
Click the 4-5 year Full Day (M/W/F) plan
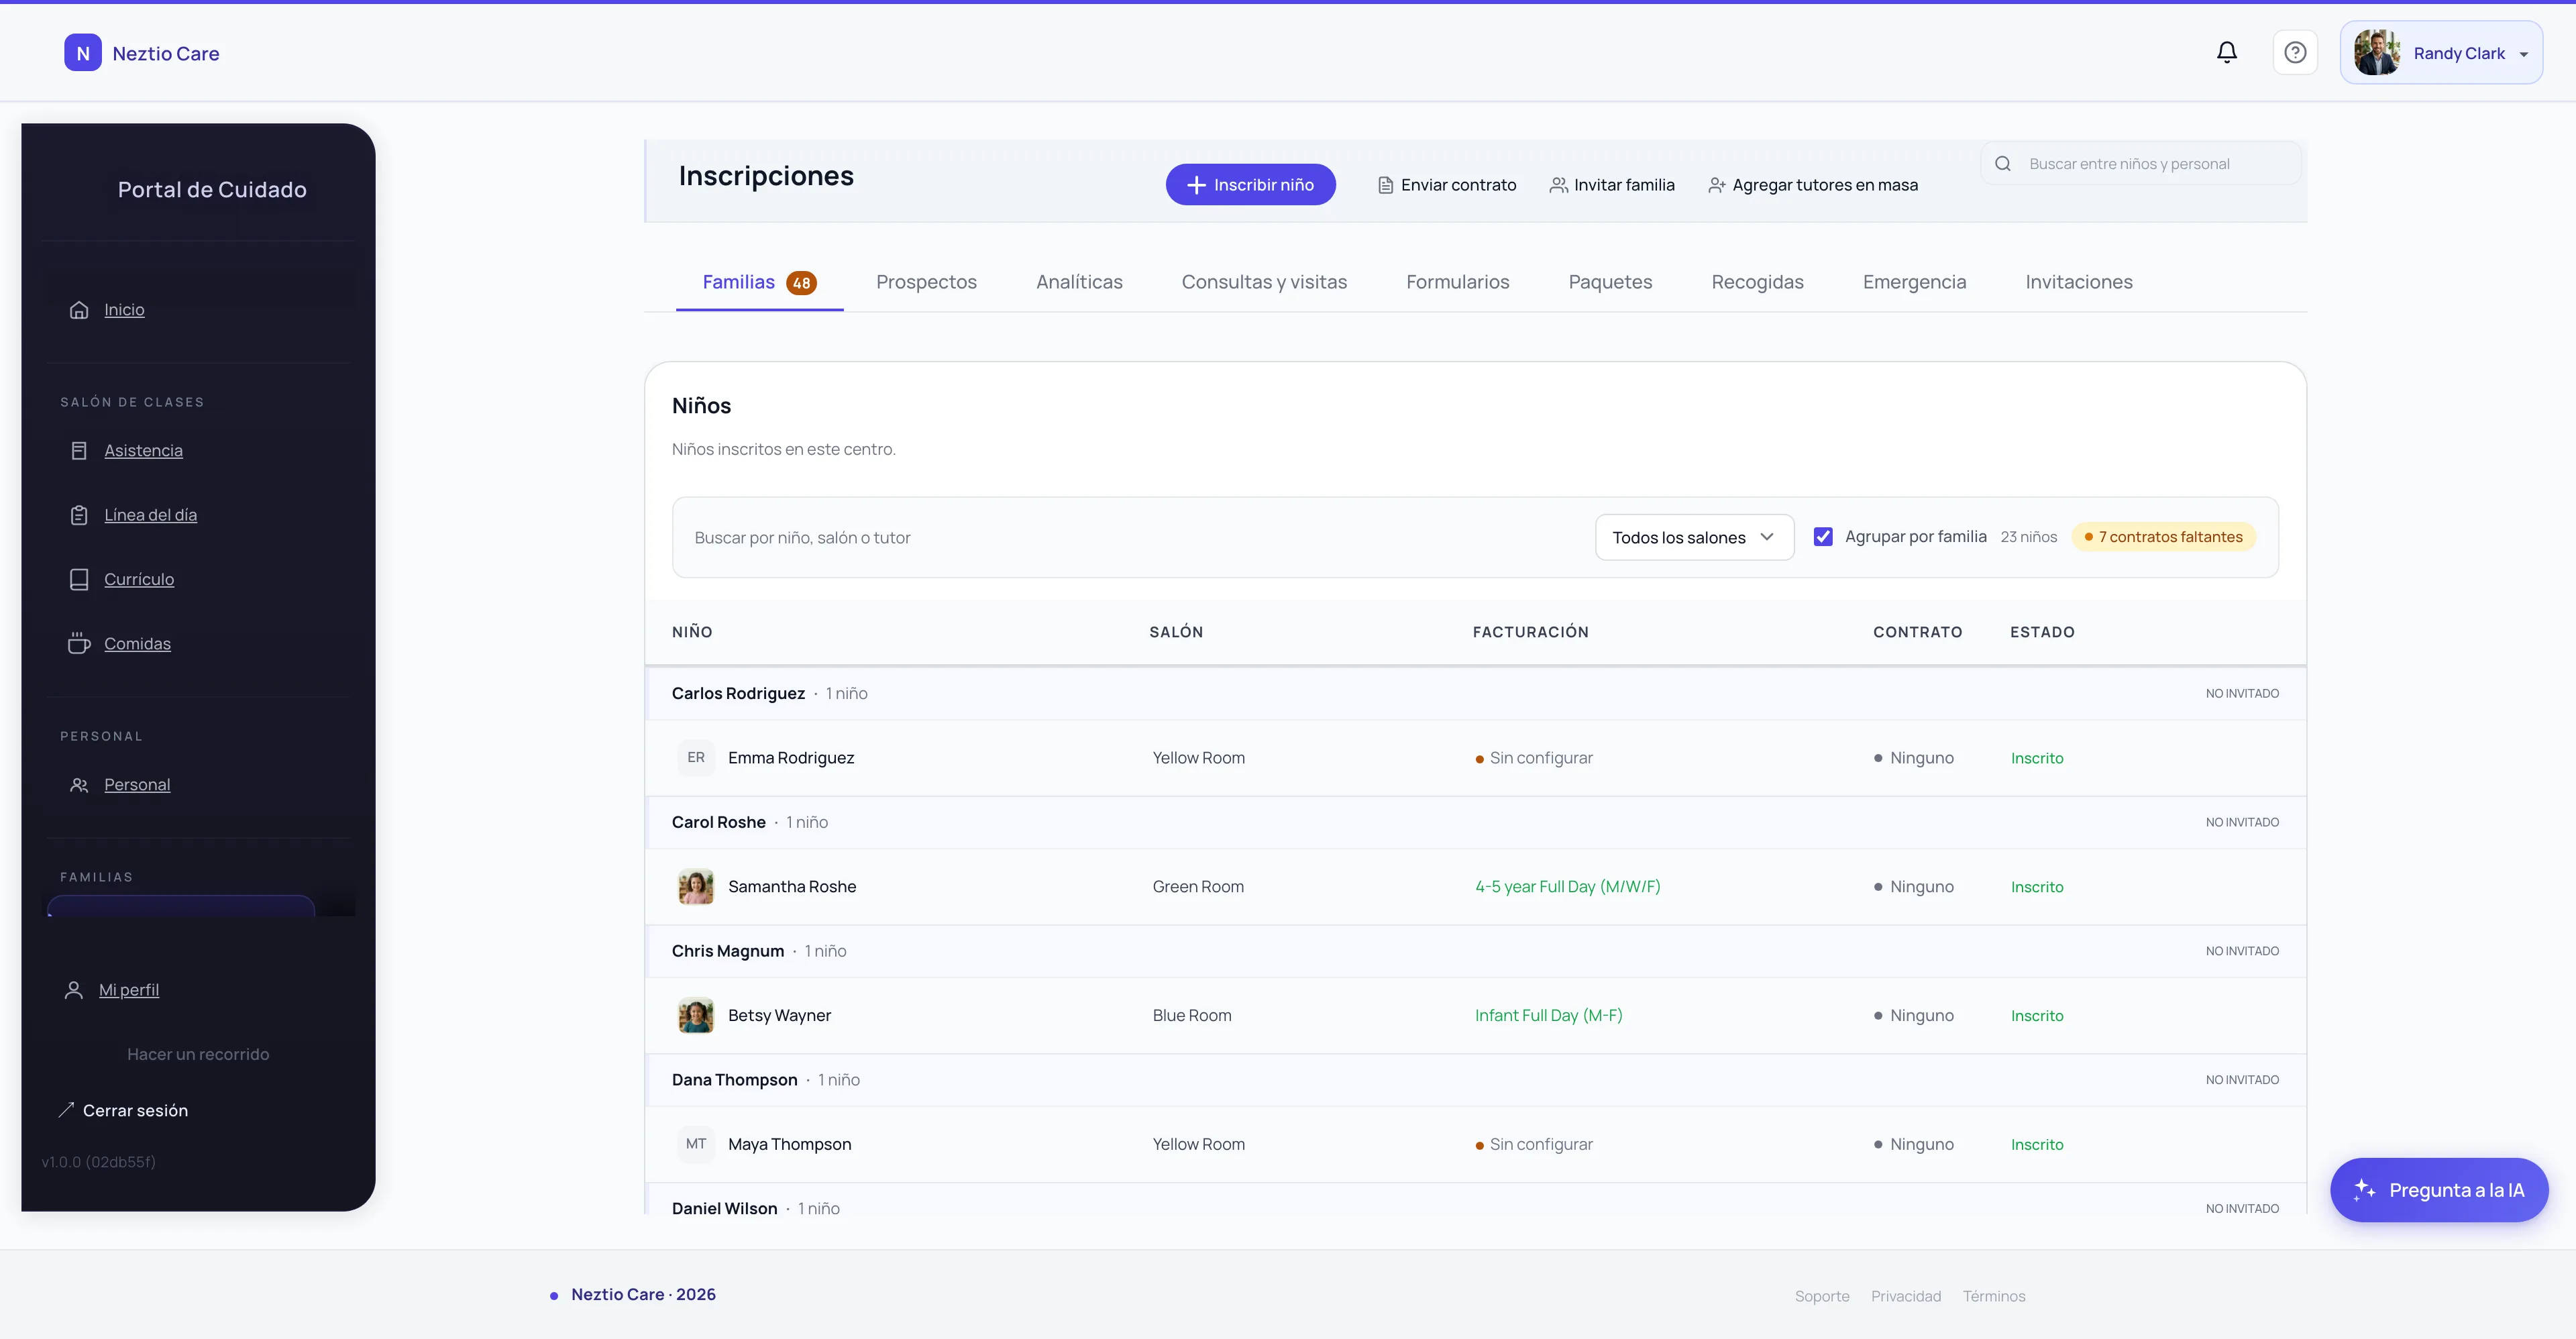pos(1567,887)
